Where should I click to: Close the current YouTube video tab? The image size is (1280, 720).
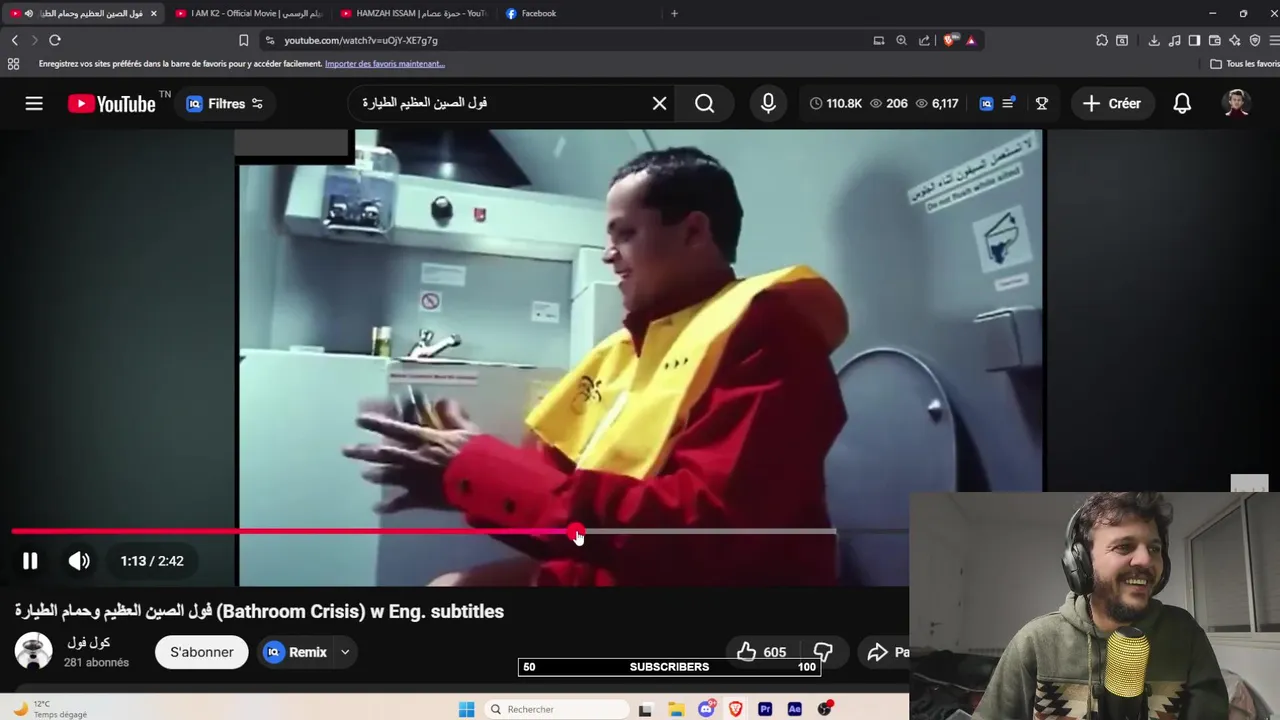[153, 13]
